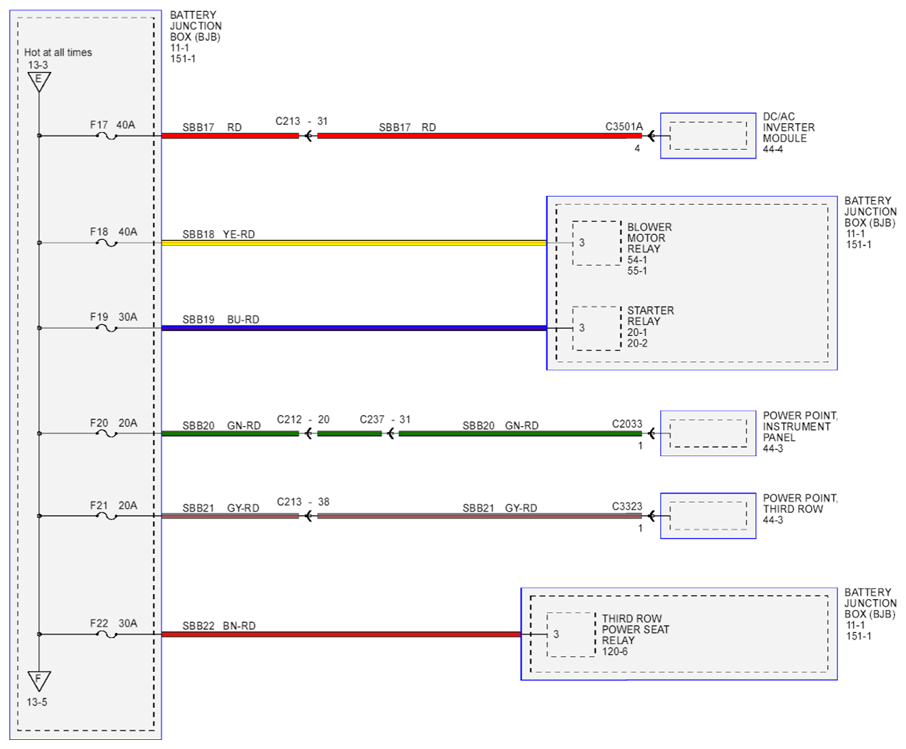The height and width of the screenshot is (749, 906).
Task: Click the 'C212 - 20' connector label
Action: click(303, 420)
